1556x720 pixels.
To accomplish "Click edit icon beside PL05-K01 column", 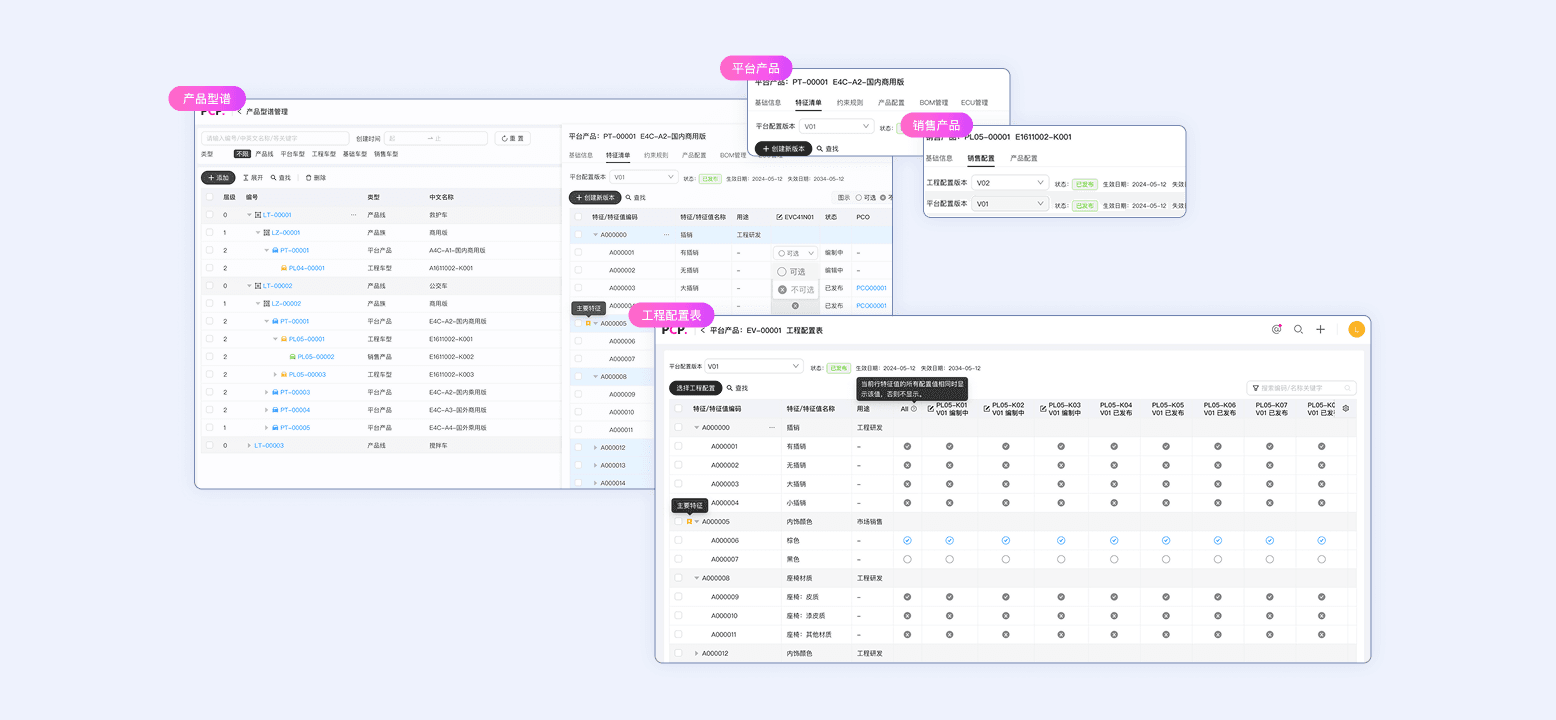I will pos(931,408).
